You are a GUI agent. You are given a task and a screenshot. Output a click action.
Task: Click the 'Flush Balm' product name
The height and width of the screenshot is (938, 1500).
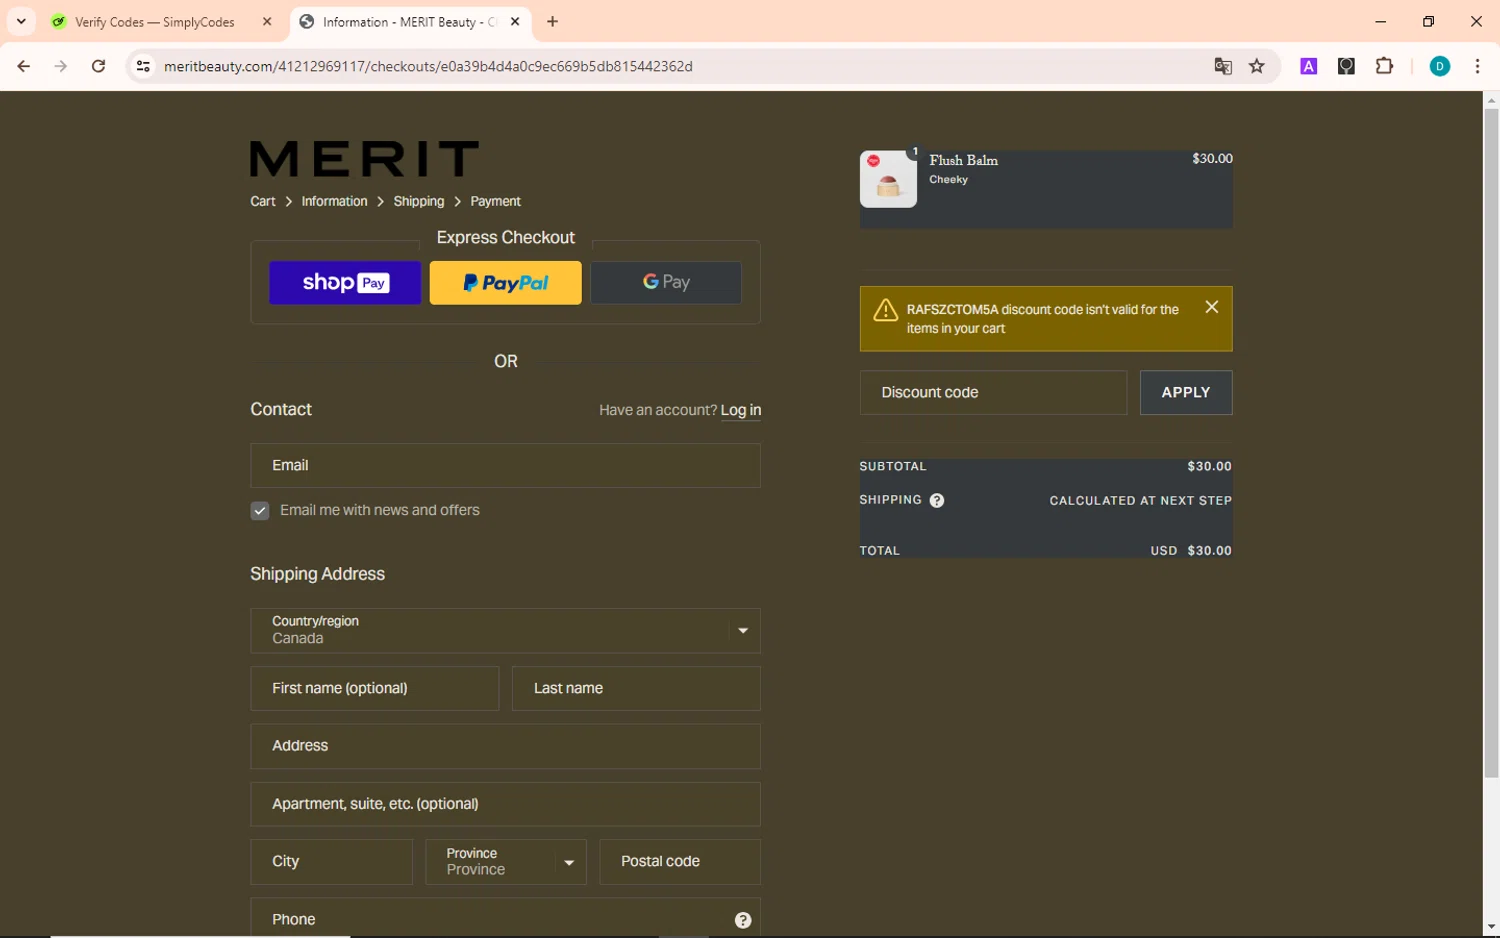[963, 160]
